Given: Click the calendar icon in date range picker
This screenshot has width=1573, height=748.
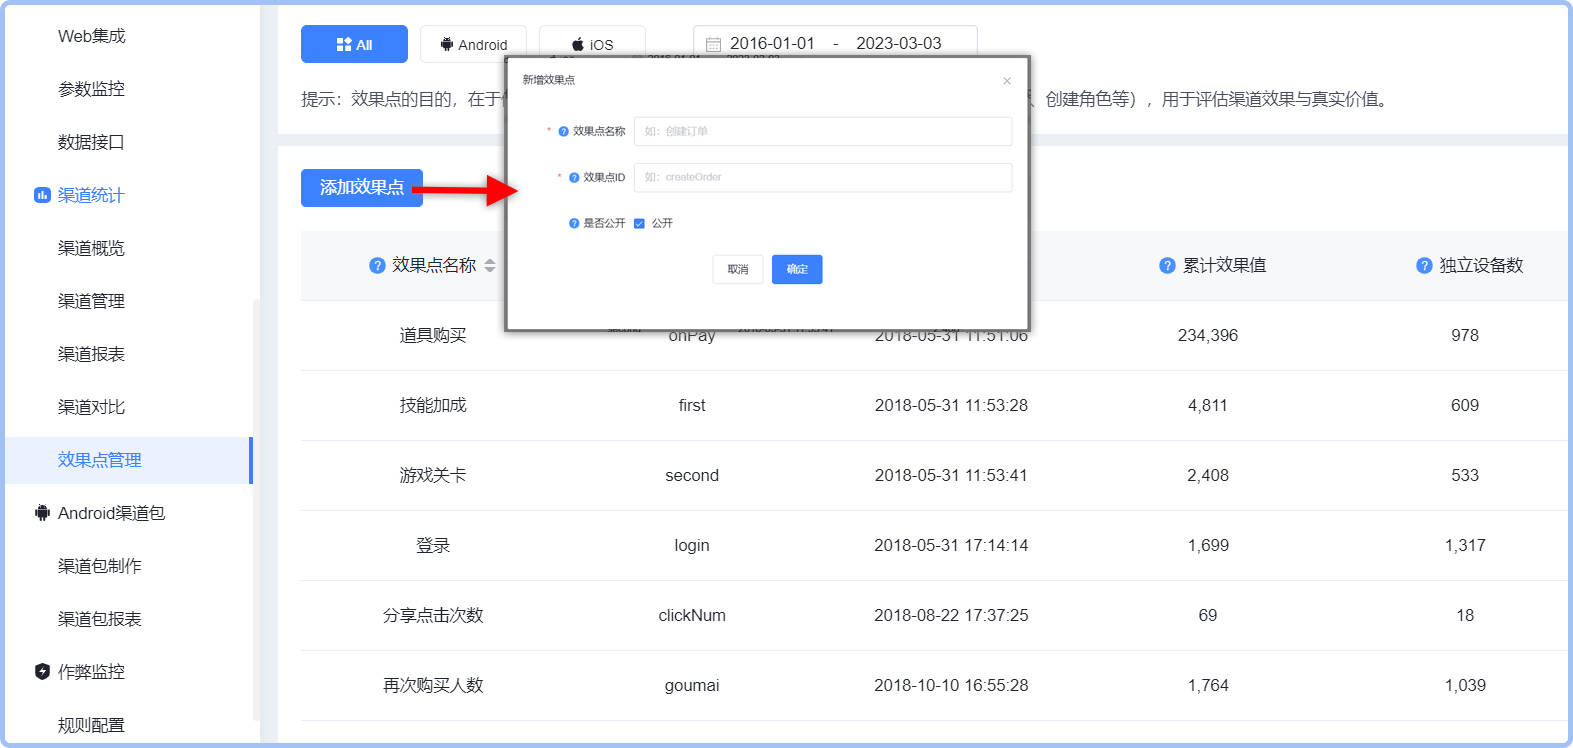Looking at the screenshot, I should click(x=713, y=44).
